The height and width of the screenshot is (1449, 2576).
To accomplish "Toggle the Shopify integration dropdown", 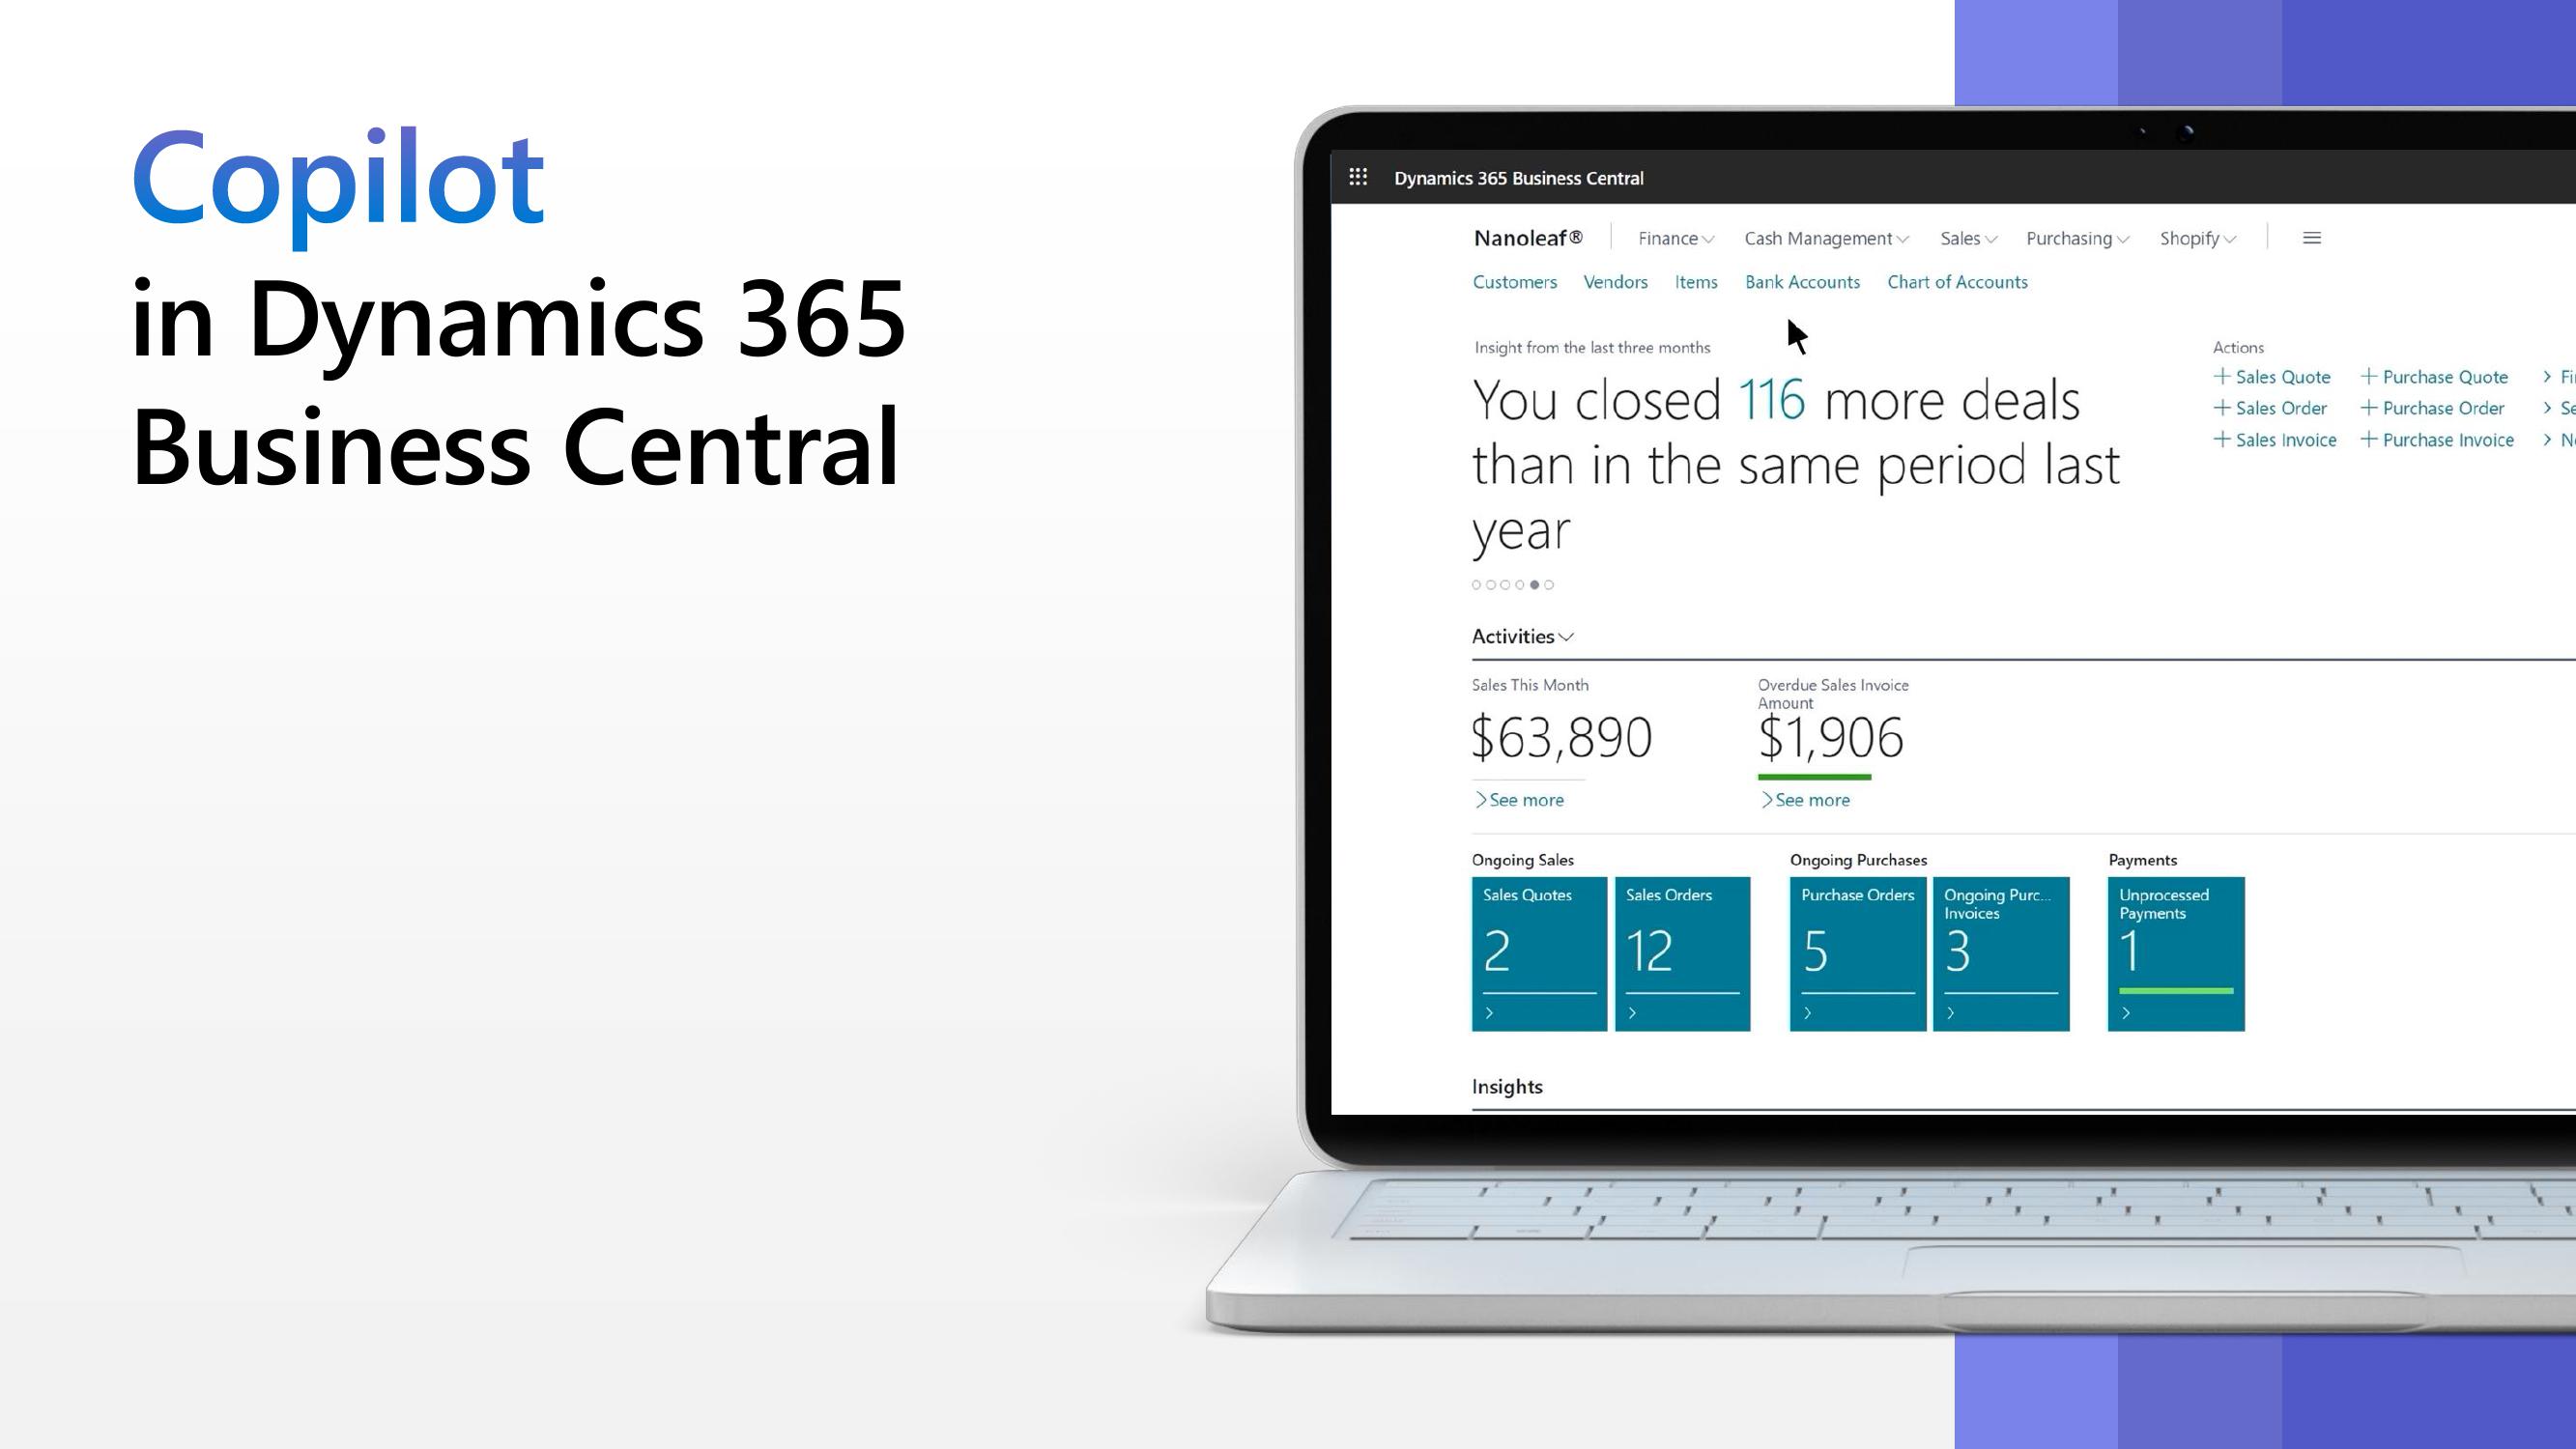I will (x=2197, y=237).
